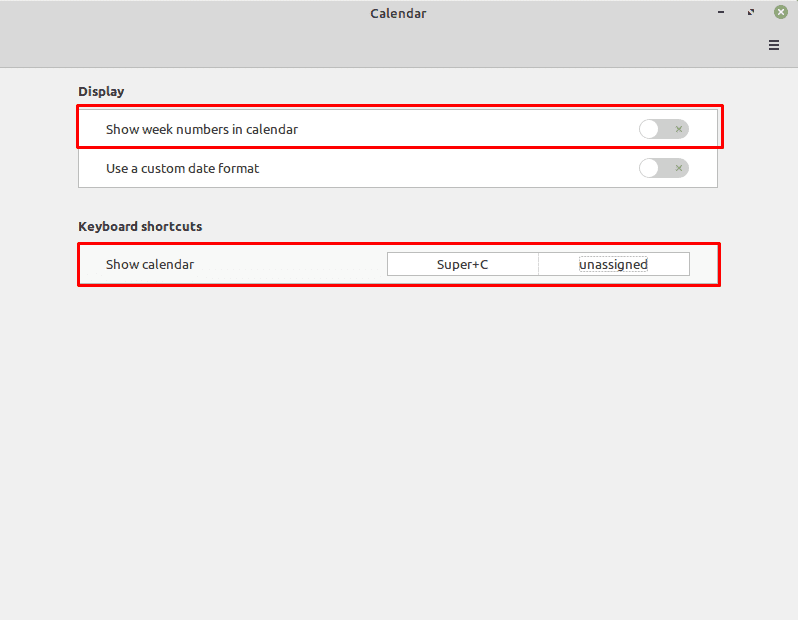This screenshot has height=620, width=798.
Task: Minimize the Calendar settings window
Action: [721, 12]
